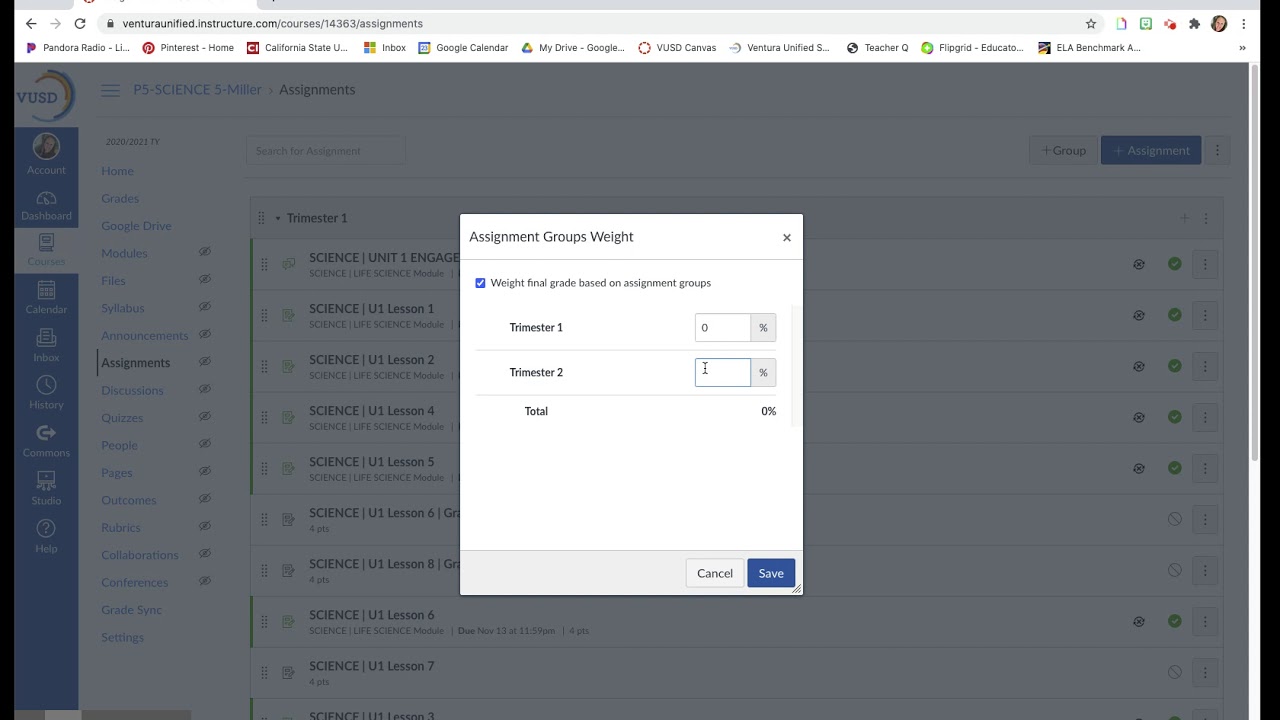The image size is (1280, 720).
Task: Open the VUSD Canvas bookmark
Action: (677, 48)
